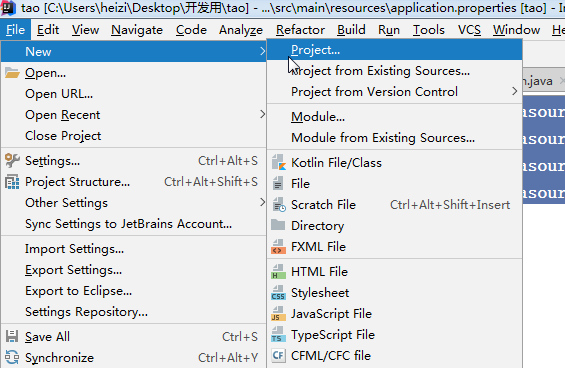Click the Stylesheet CSS icon
This screenshot has height=368, width=565.
tap(279, 293)
